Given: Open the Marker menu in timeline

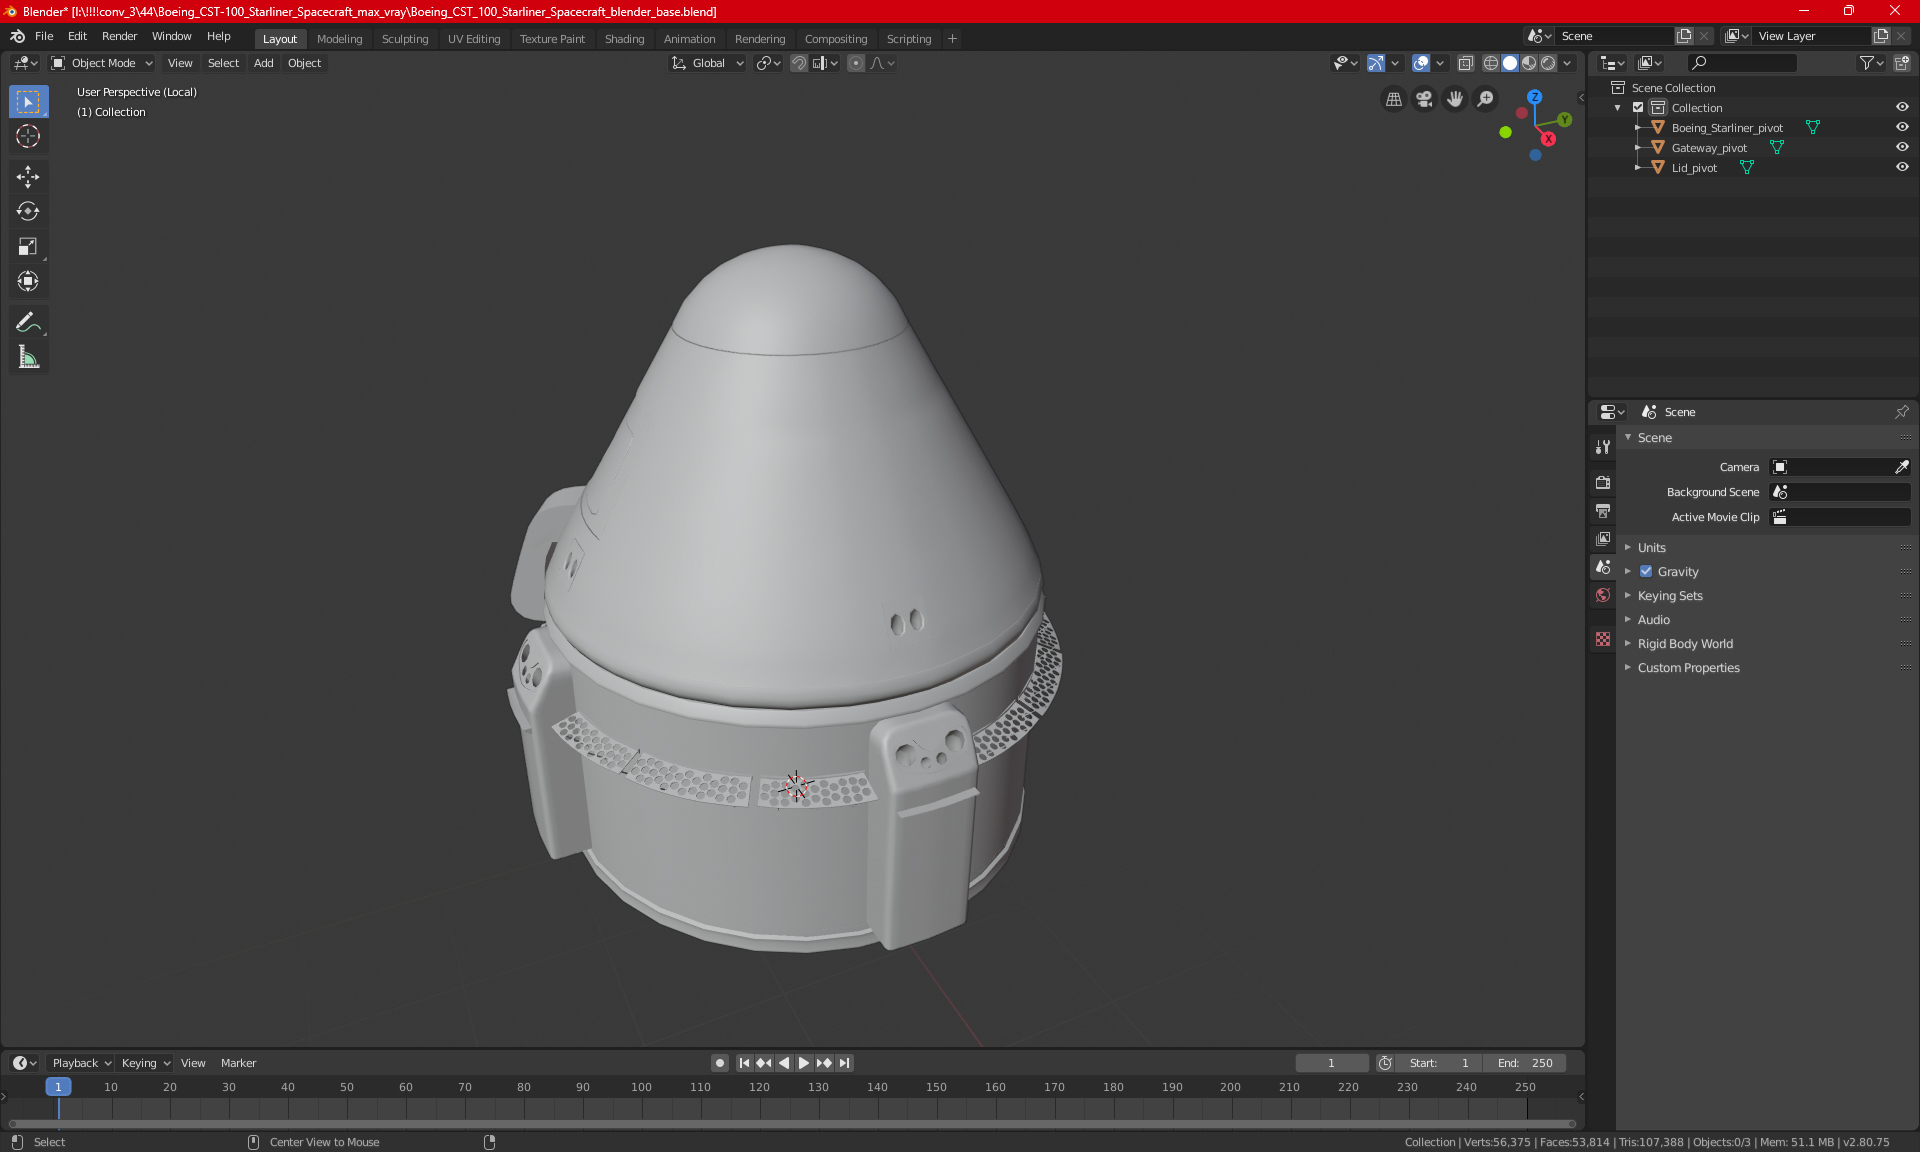Looking at the screenshot, I should click(x=238, y=1063).
